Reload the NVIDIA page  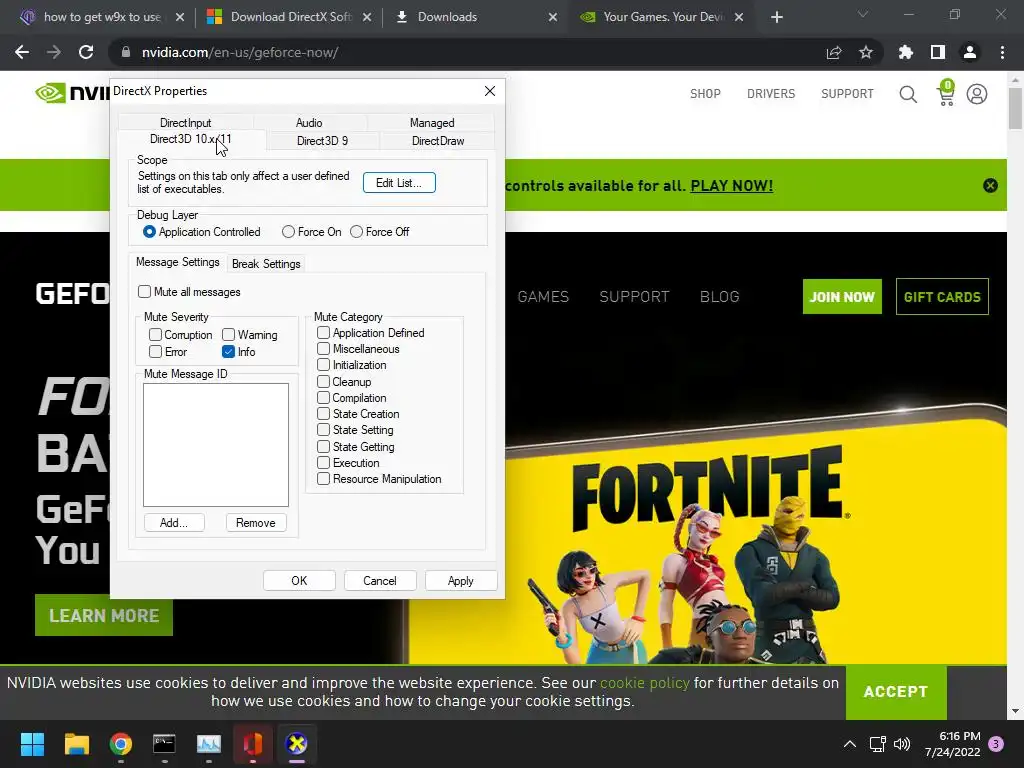(86, 52)
